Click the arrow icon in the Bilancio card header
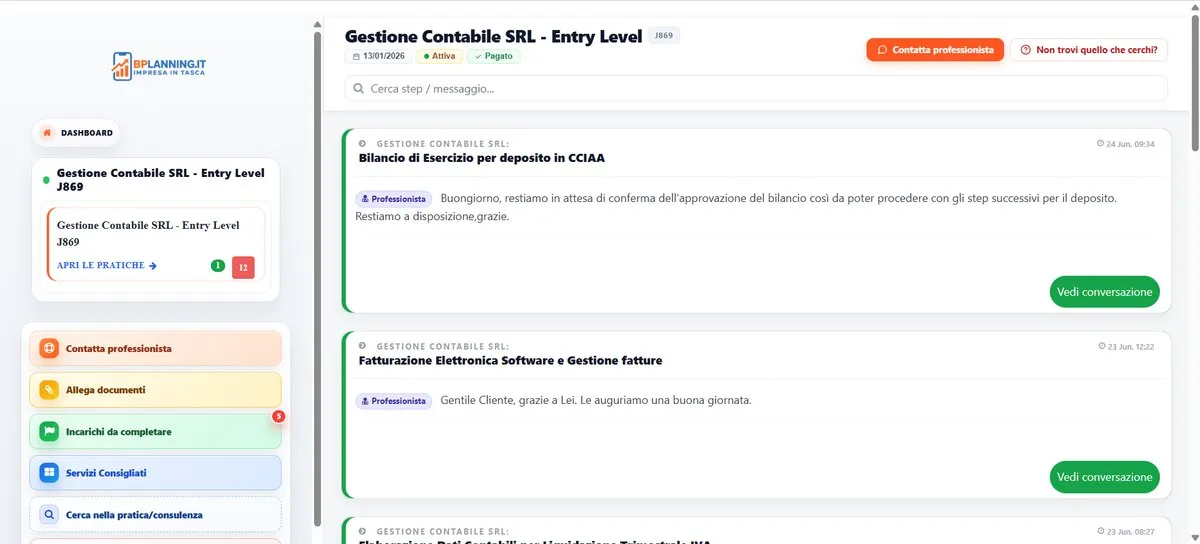Viewport: 1200px width, 544px height. coord(362,144)
